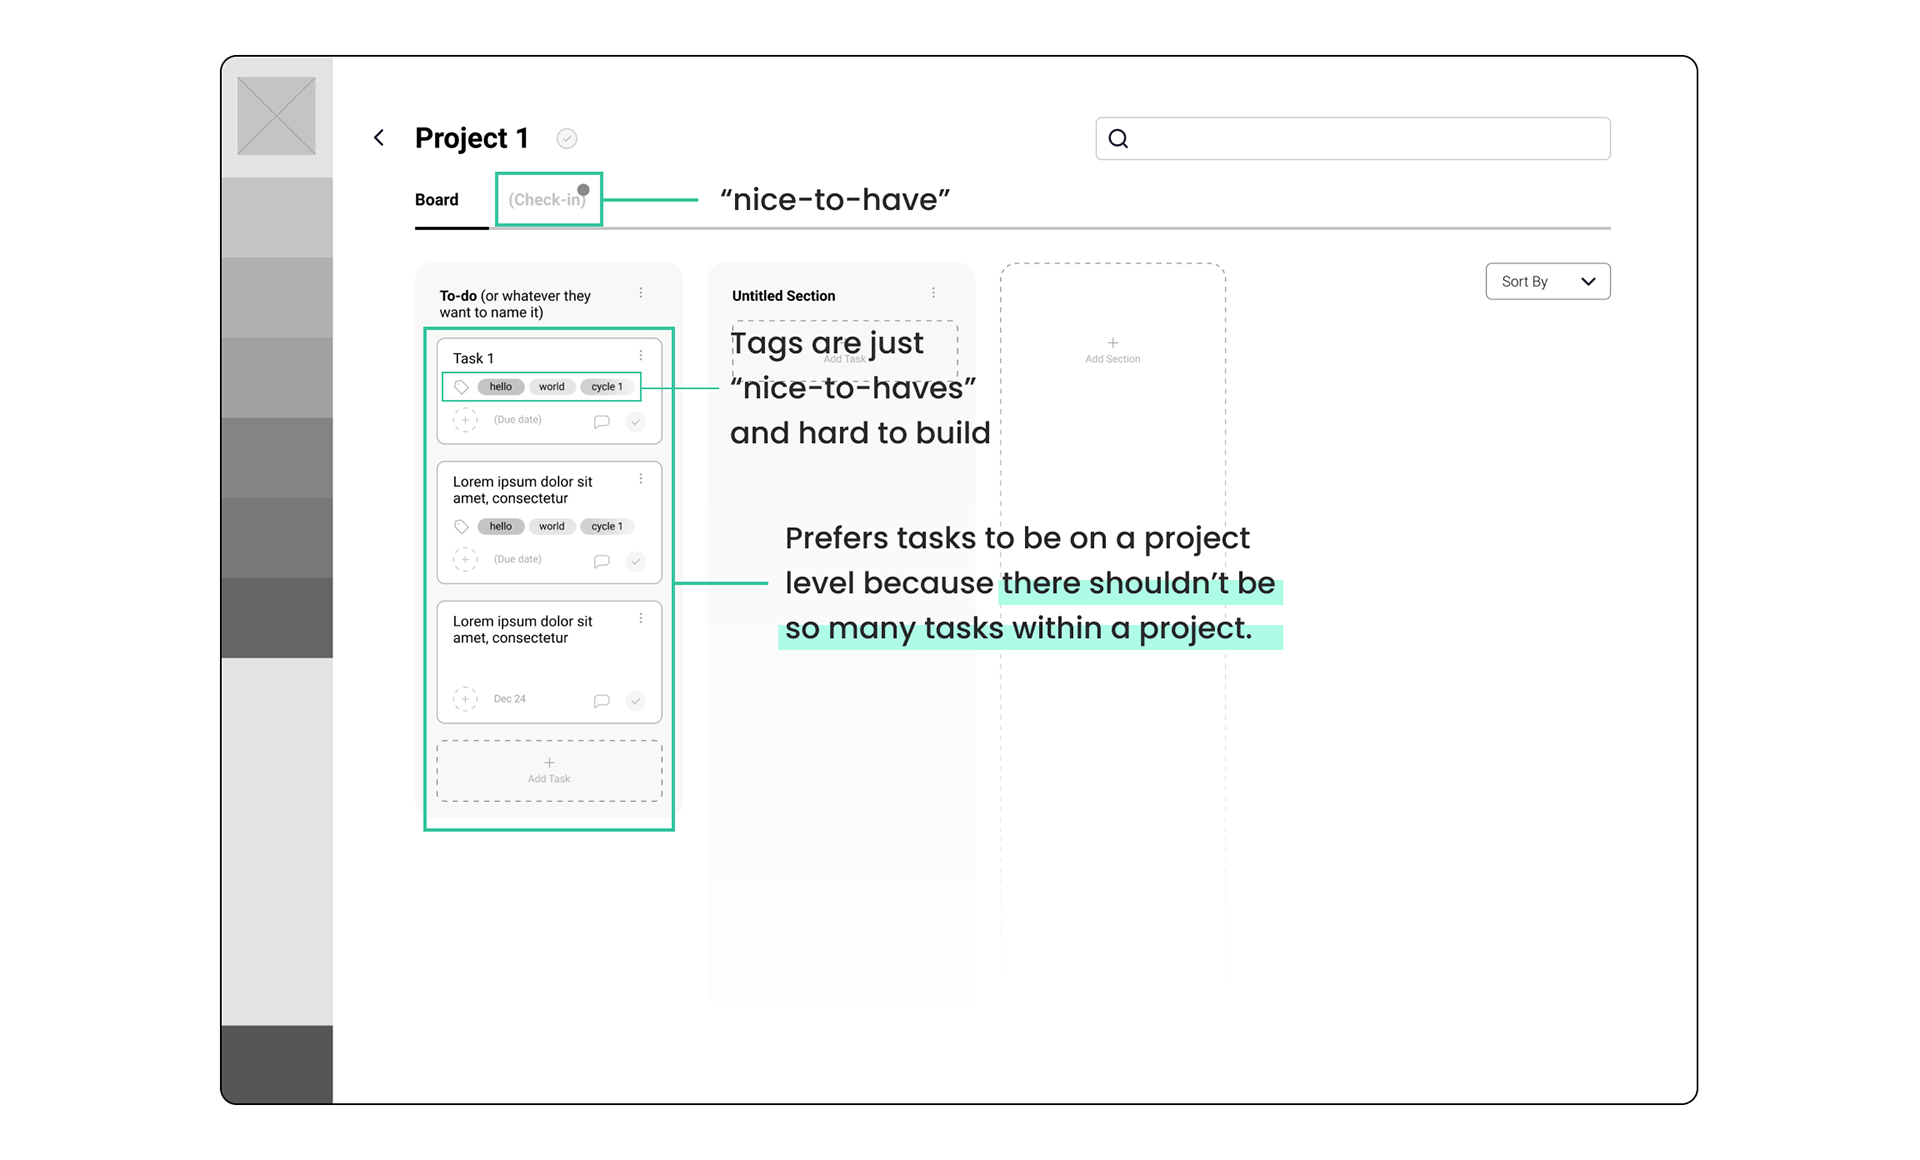Open the three-dot menu of the To-do section
The width and height of the screenshot is (1920, 1160).
click(641, 293)
